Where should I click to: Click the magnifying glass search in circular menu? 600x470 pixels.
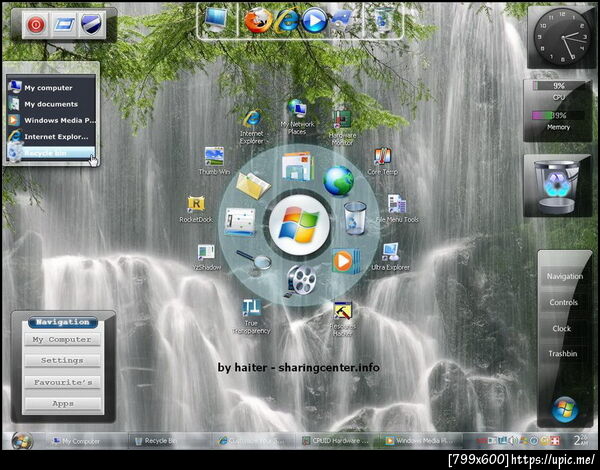point(254,259)
